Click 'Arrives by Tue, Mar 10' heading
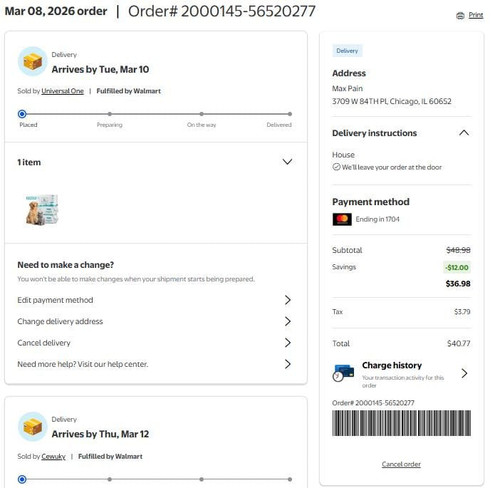Viewport: 500px width, 488px height. [x=100, y=69]
